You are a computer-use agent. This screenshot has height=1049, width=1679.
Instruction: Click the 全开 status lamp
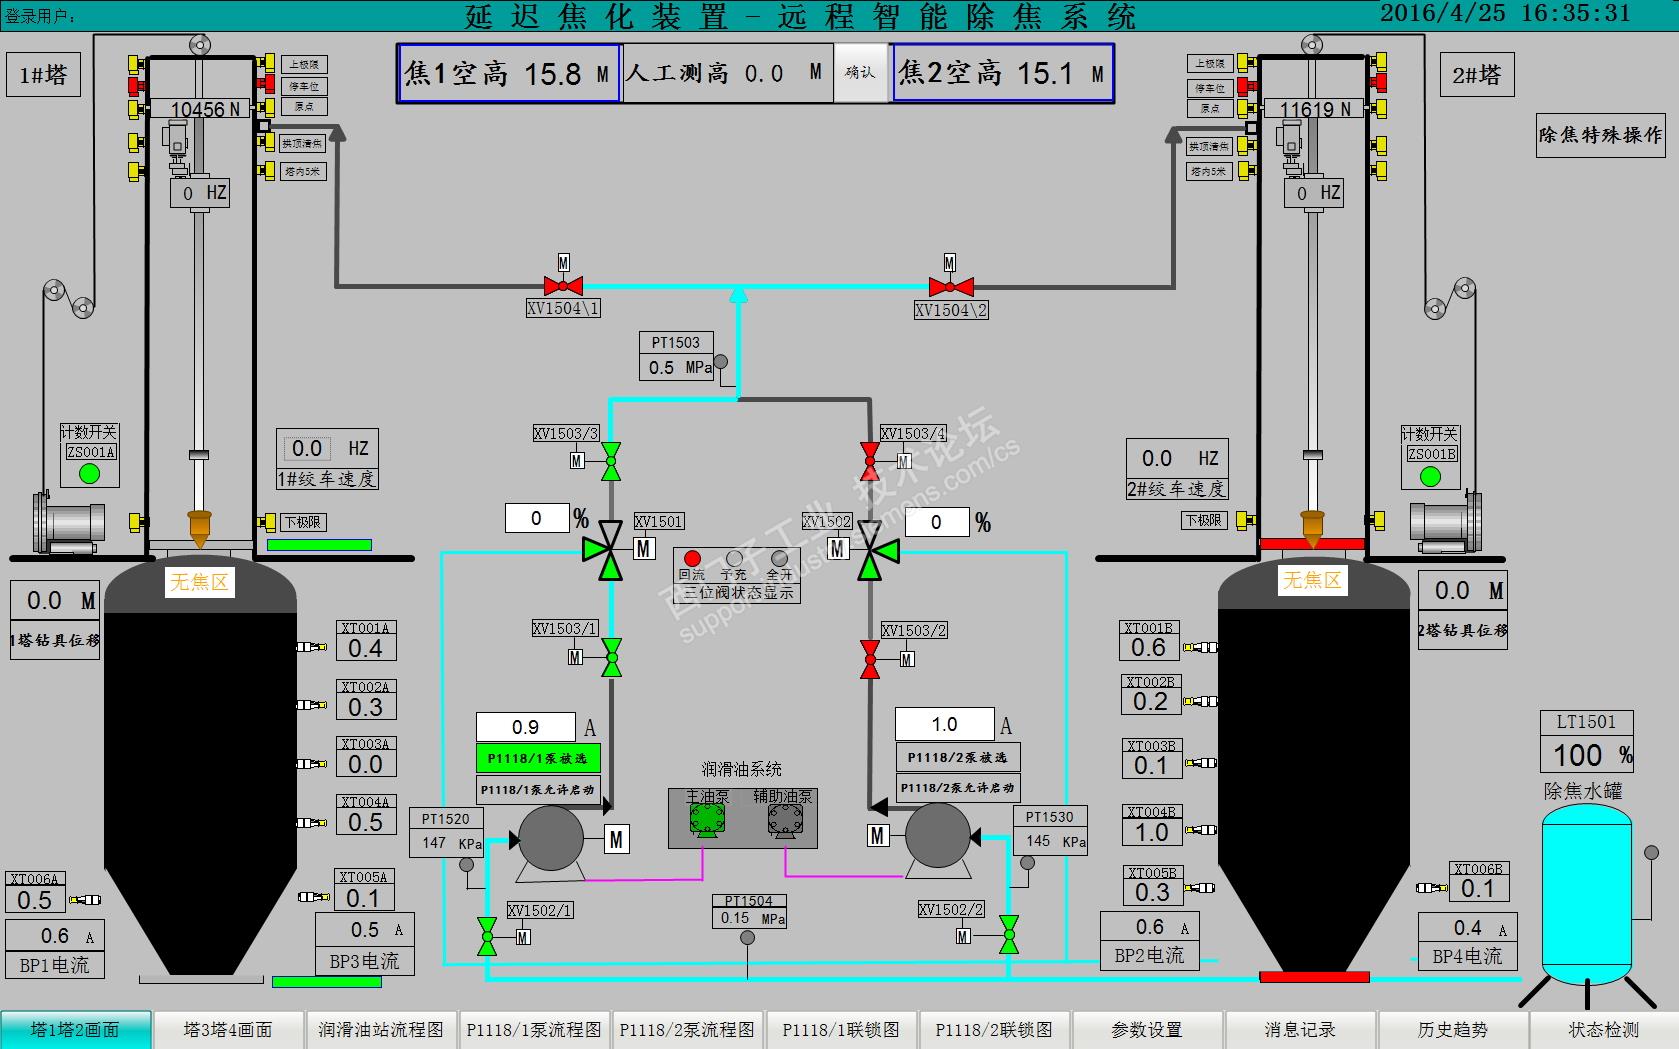click(x=779, y=559)
